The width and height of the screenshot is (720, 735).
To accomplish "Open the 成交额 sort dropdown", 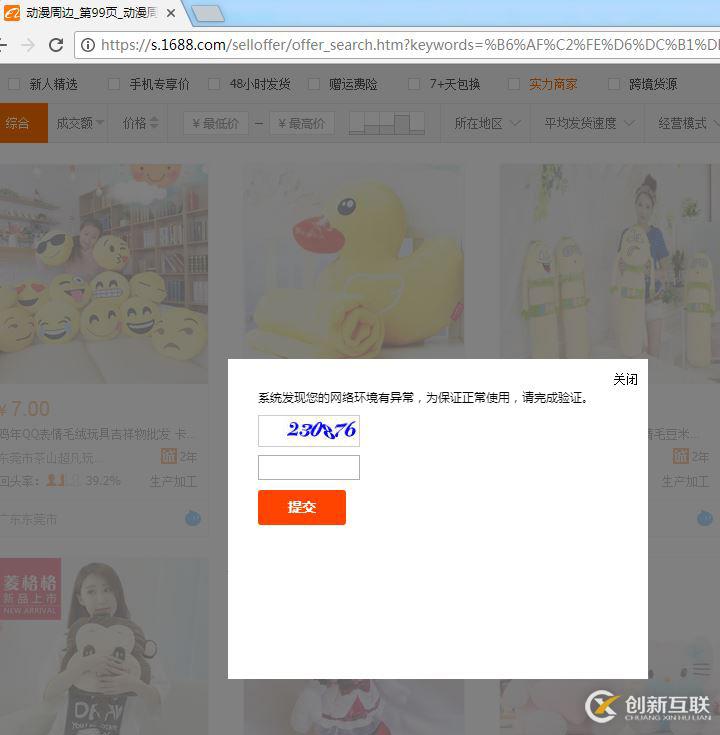I will 80,123.
